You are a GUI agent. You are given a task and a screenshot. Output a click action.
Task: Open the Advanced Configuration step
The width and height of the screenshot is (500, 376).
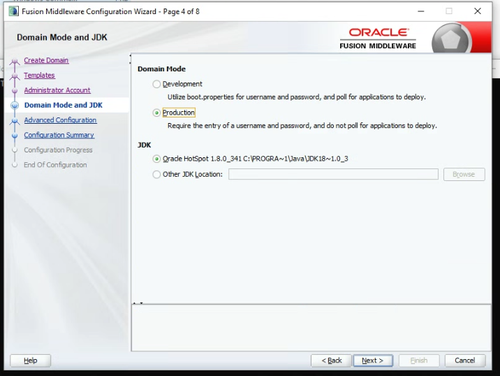(60, 120)
